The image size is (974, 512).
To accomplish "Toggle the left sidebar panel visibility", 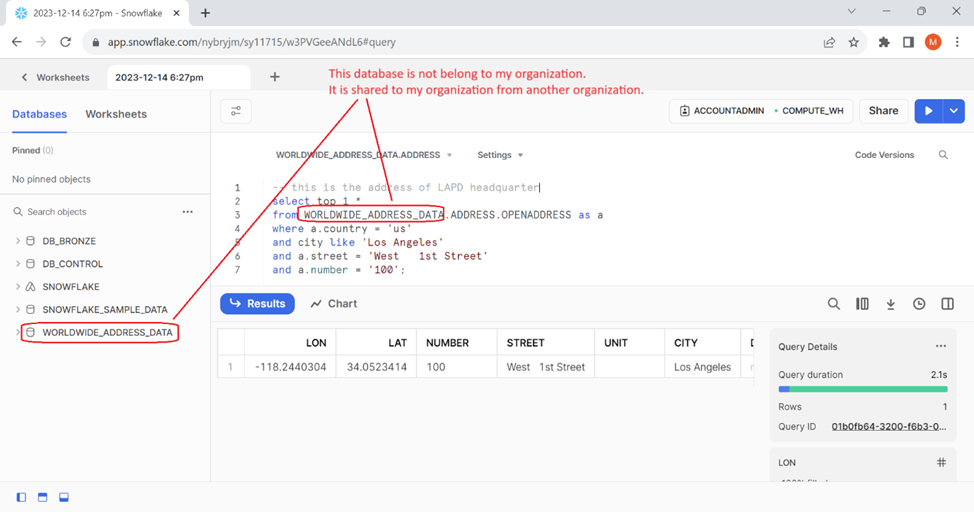I will coord(22,497).
